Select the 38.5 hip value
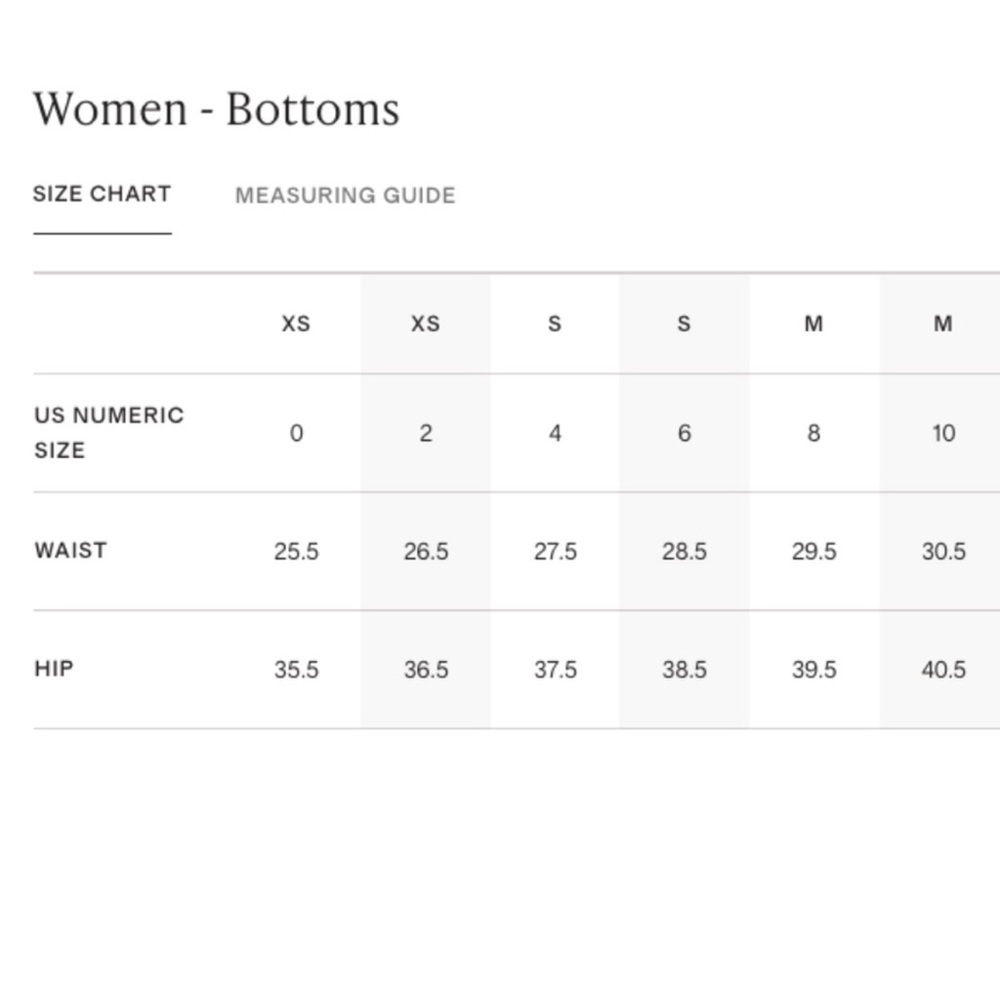1000x1000 pixels. click(684, 670)
